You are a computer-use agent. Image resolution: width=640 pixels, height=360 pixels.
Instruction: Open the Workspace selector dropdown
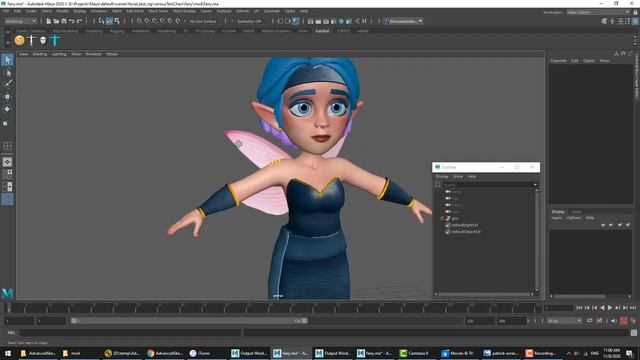pyautogui.click(x=598, y=12)
